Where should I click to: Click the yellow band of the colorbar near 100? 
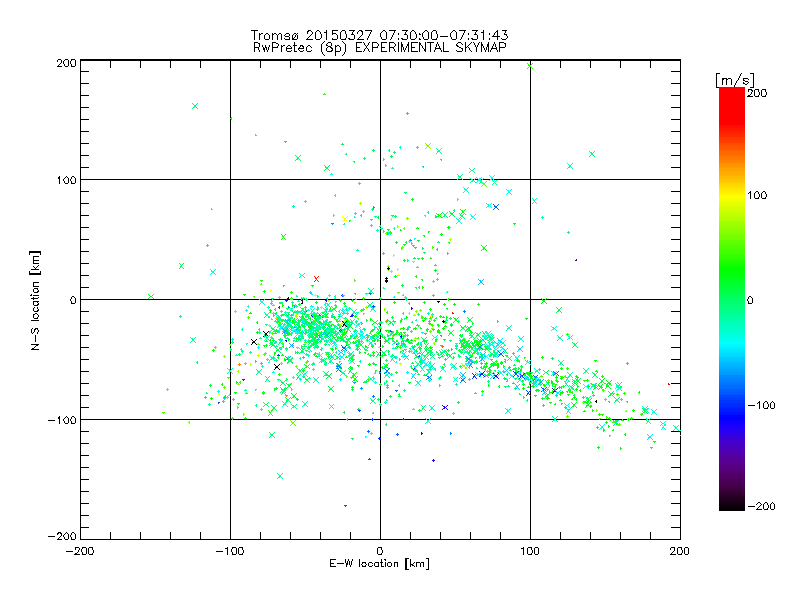pos(732,195)
